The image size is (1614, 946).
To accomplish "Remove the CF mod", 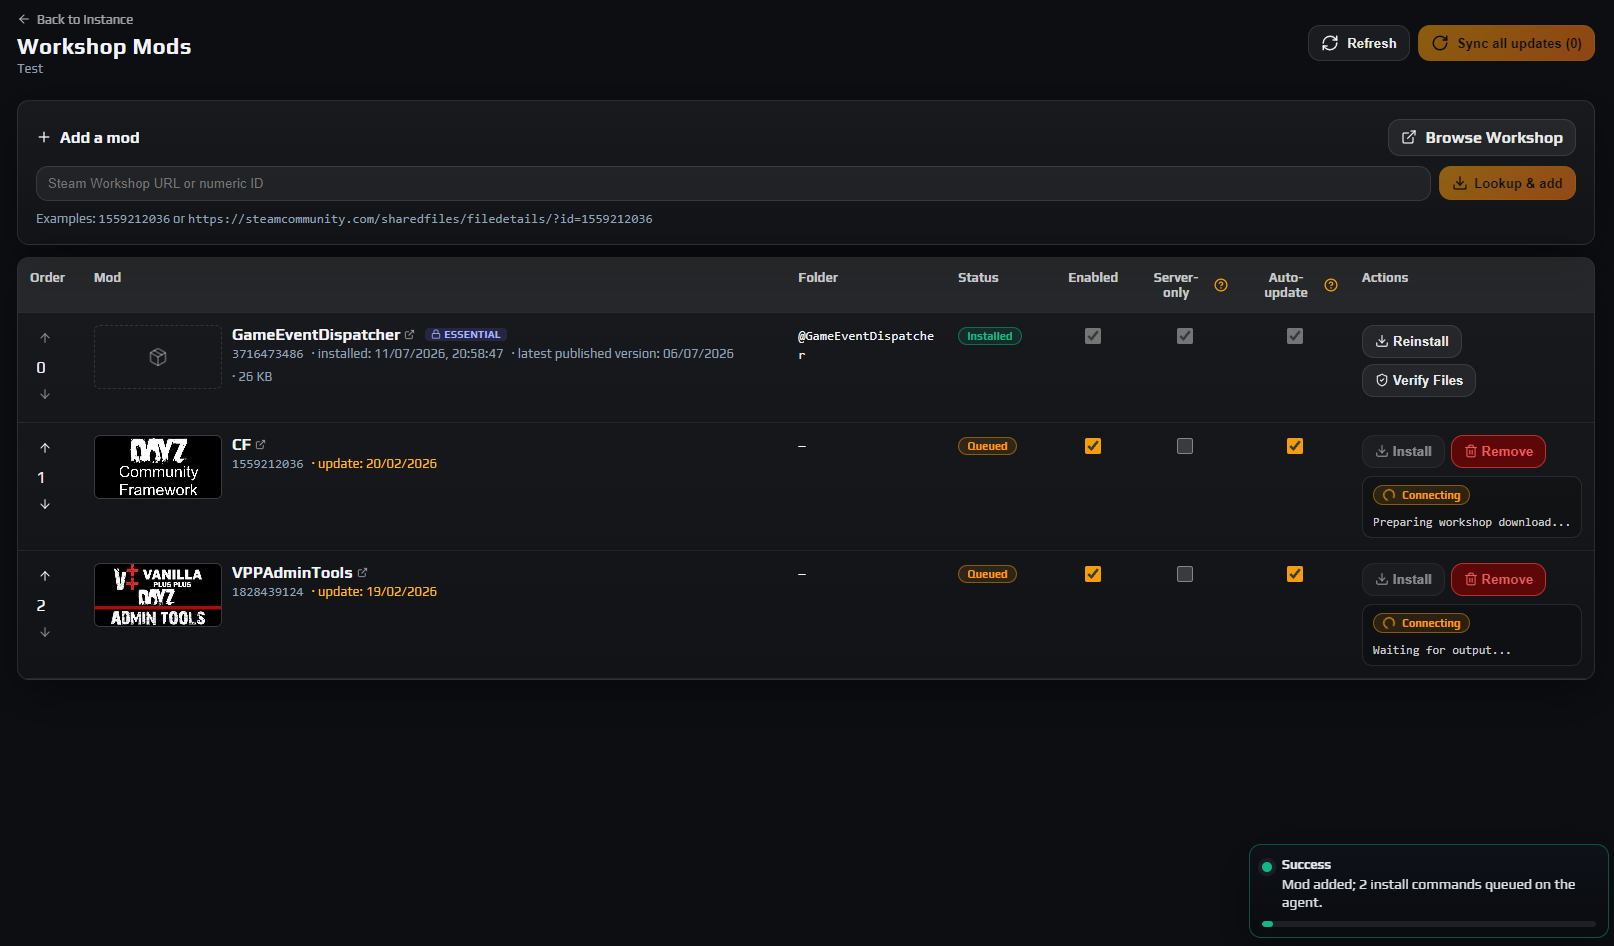I will click(1498, 451).
